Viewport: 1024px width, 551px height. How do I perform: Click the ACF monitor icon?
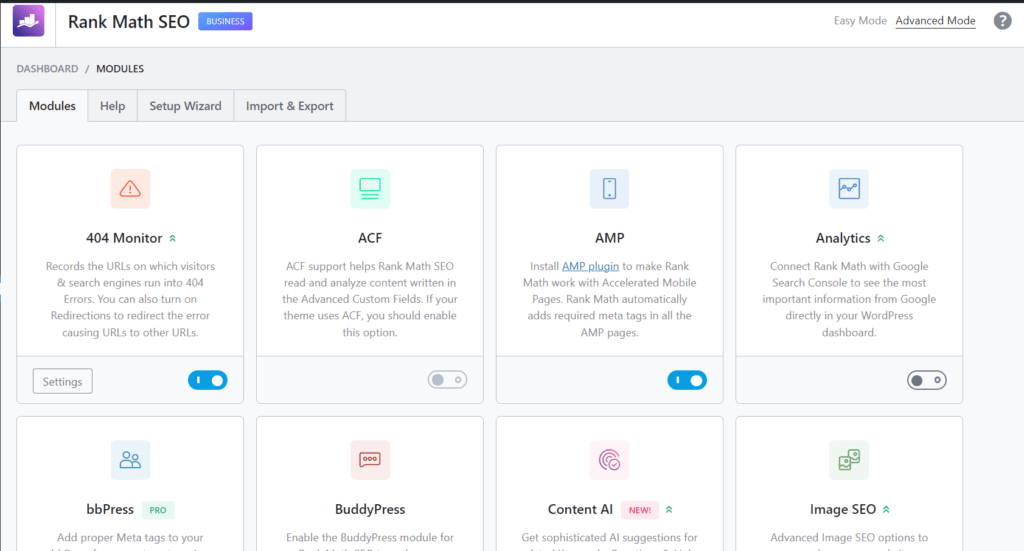pyautogui.click(x=370, y=188)
